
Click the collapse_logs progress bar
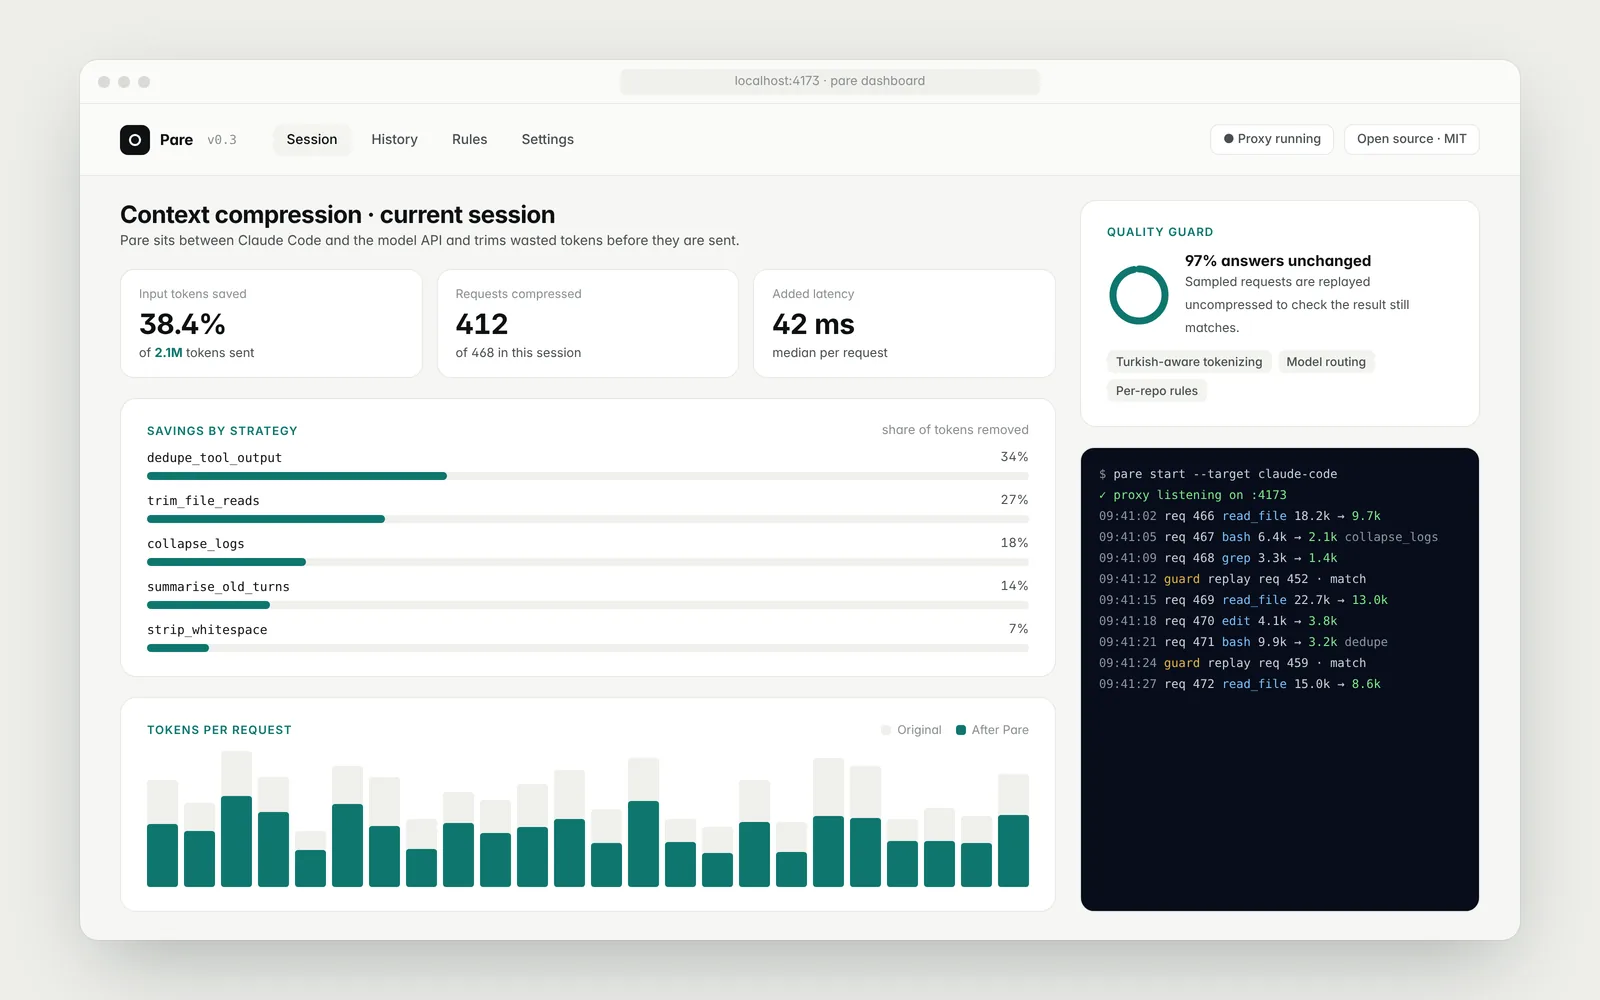pos(588,562)
